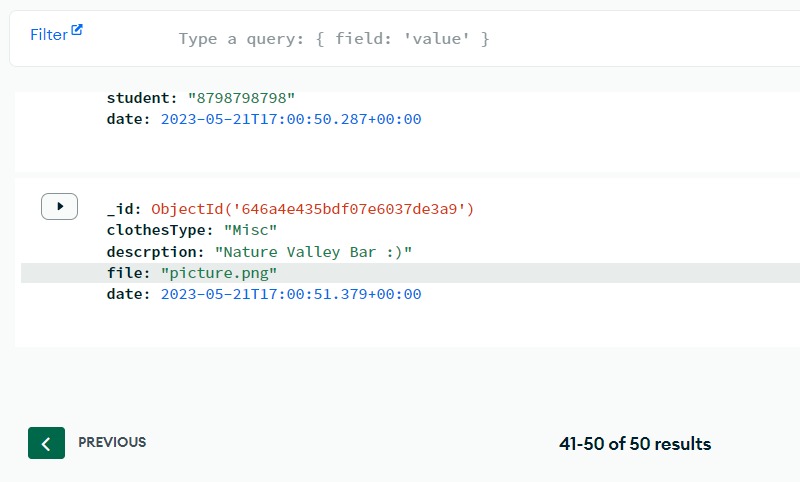Click the external link icon beside Filter

(x=77, y=30)
